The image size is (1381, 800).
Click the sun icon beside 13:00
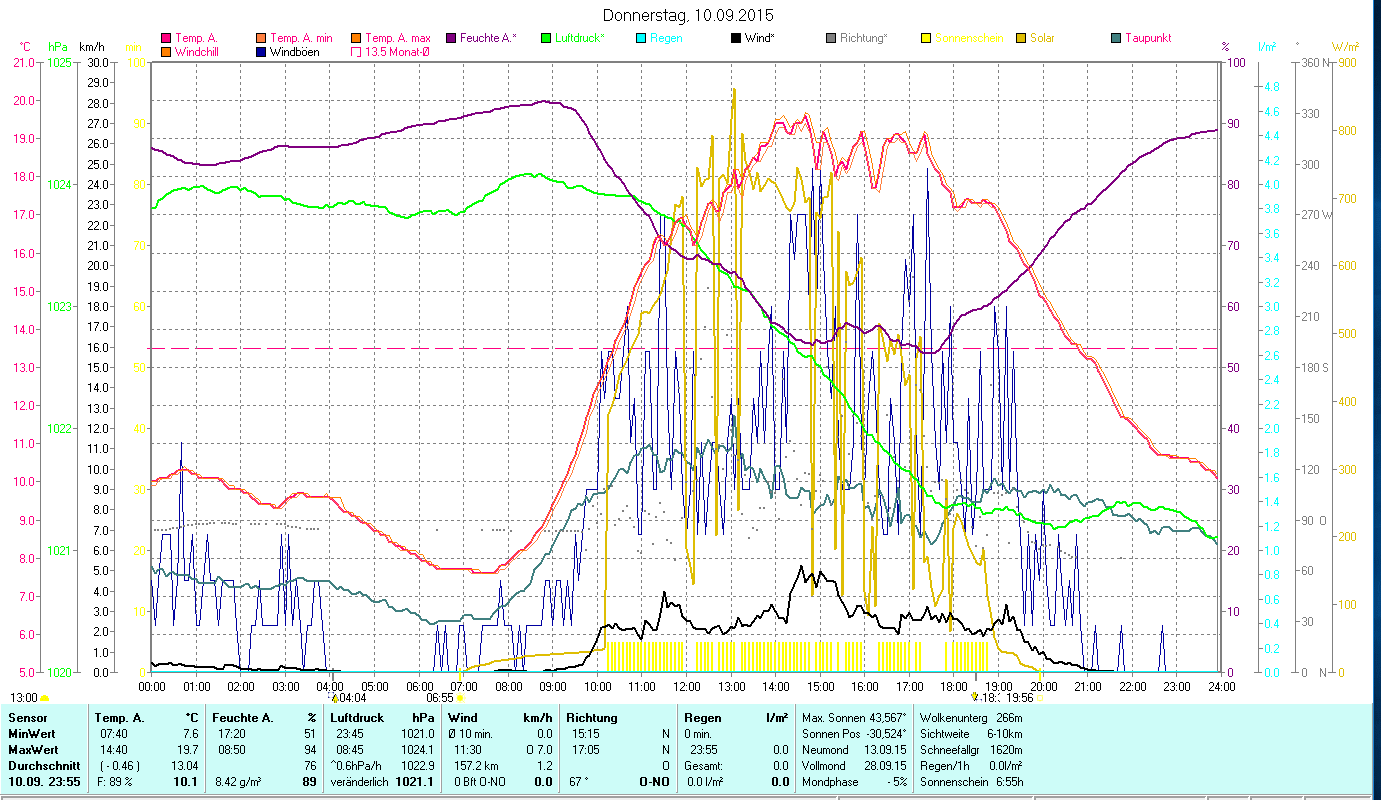[x=45, y=698]
